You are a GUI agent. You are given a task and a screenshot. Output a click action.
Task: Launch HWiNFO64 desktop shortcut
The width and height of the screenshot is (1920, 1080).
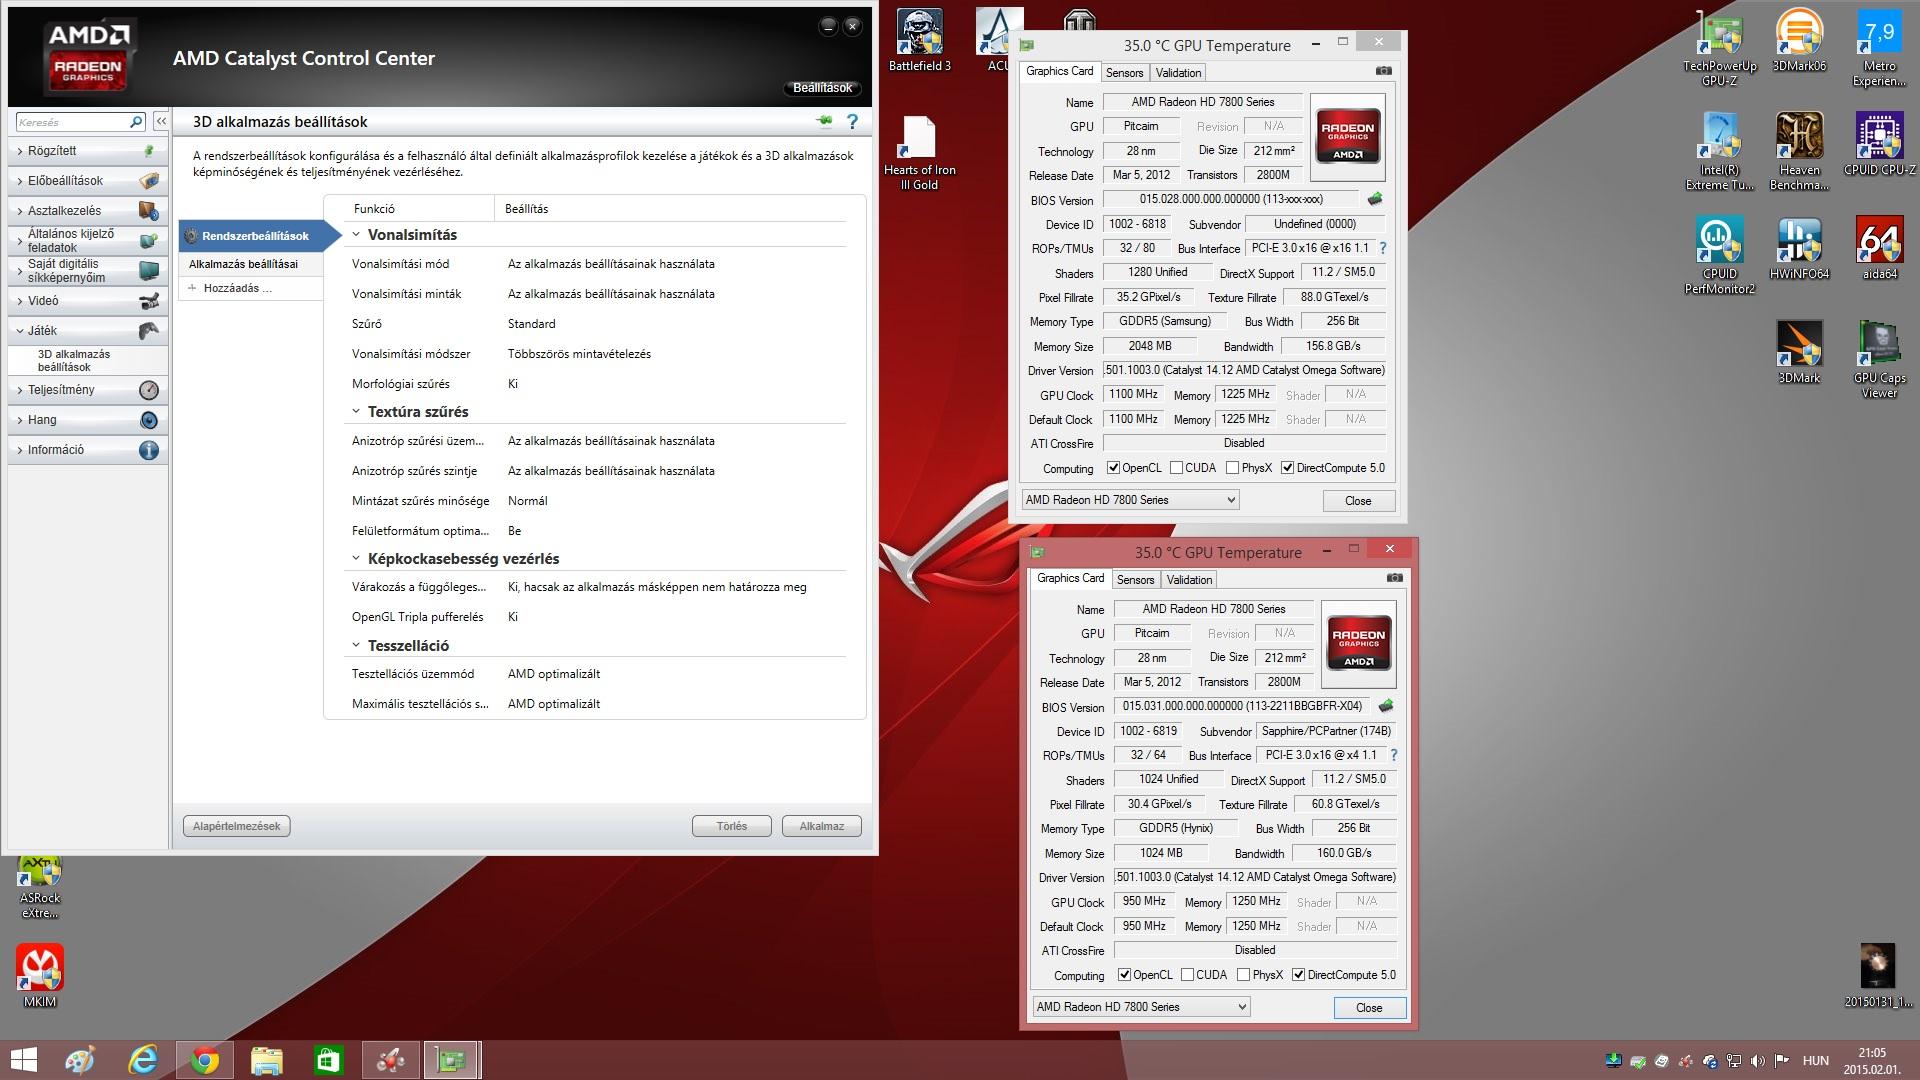tap(1799, 248)
